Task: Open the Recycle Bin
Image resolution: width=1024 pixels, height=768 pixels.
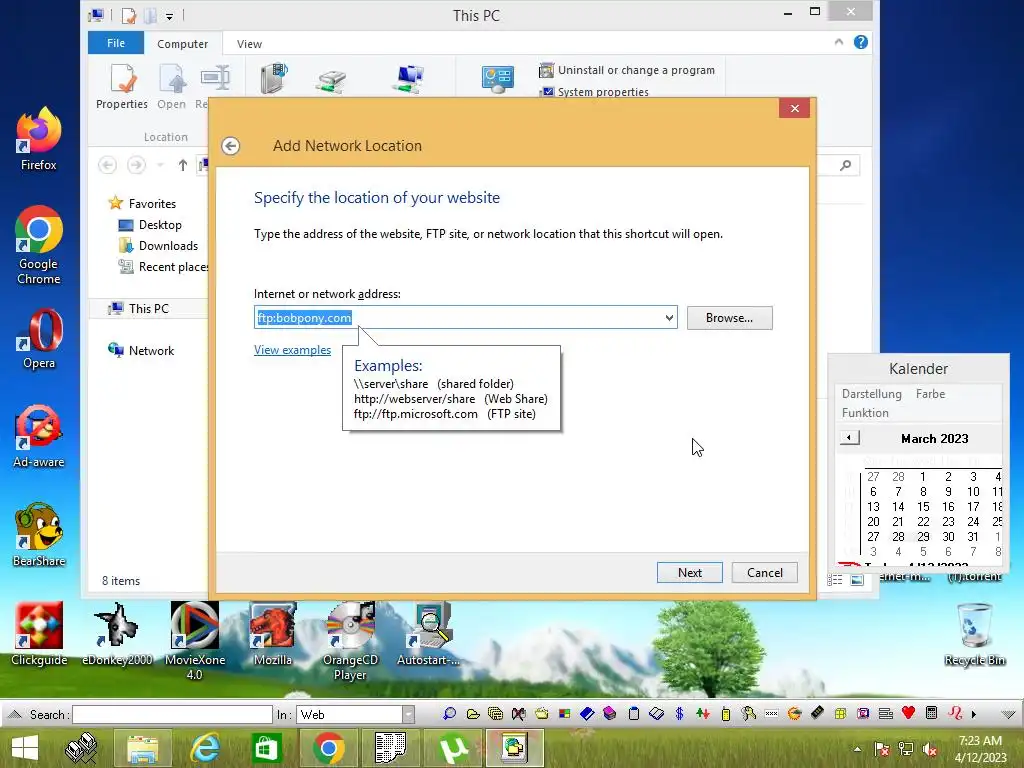Action: point(974,635)
